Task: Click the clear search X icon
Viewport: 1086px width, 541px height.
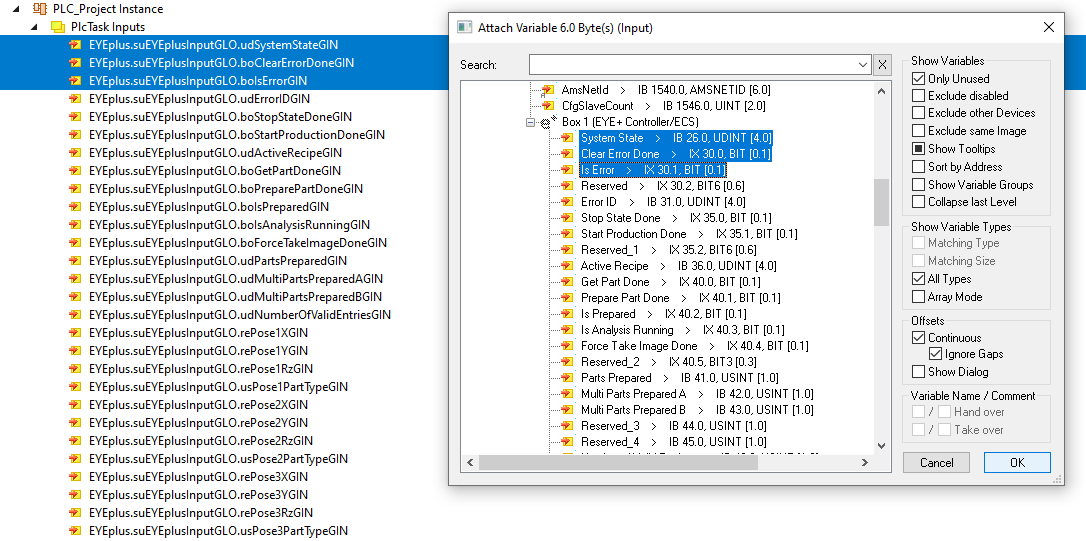Action: click(882, 65)
